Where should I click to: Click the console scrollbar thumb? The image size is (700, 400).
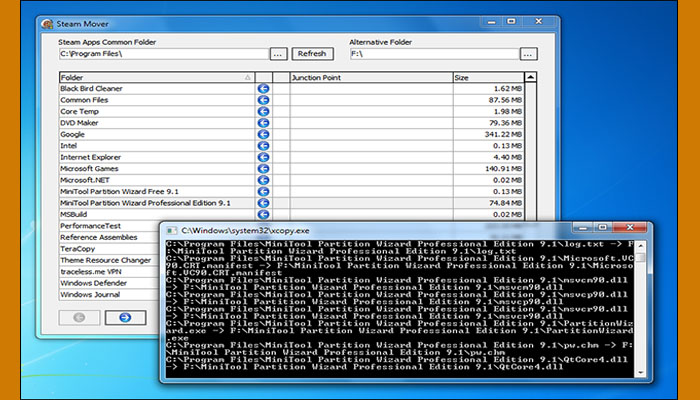641,258
